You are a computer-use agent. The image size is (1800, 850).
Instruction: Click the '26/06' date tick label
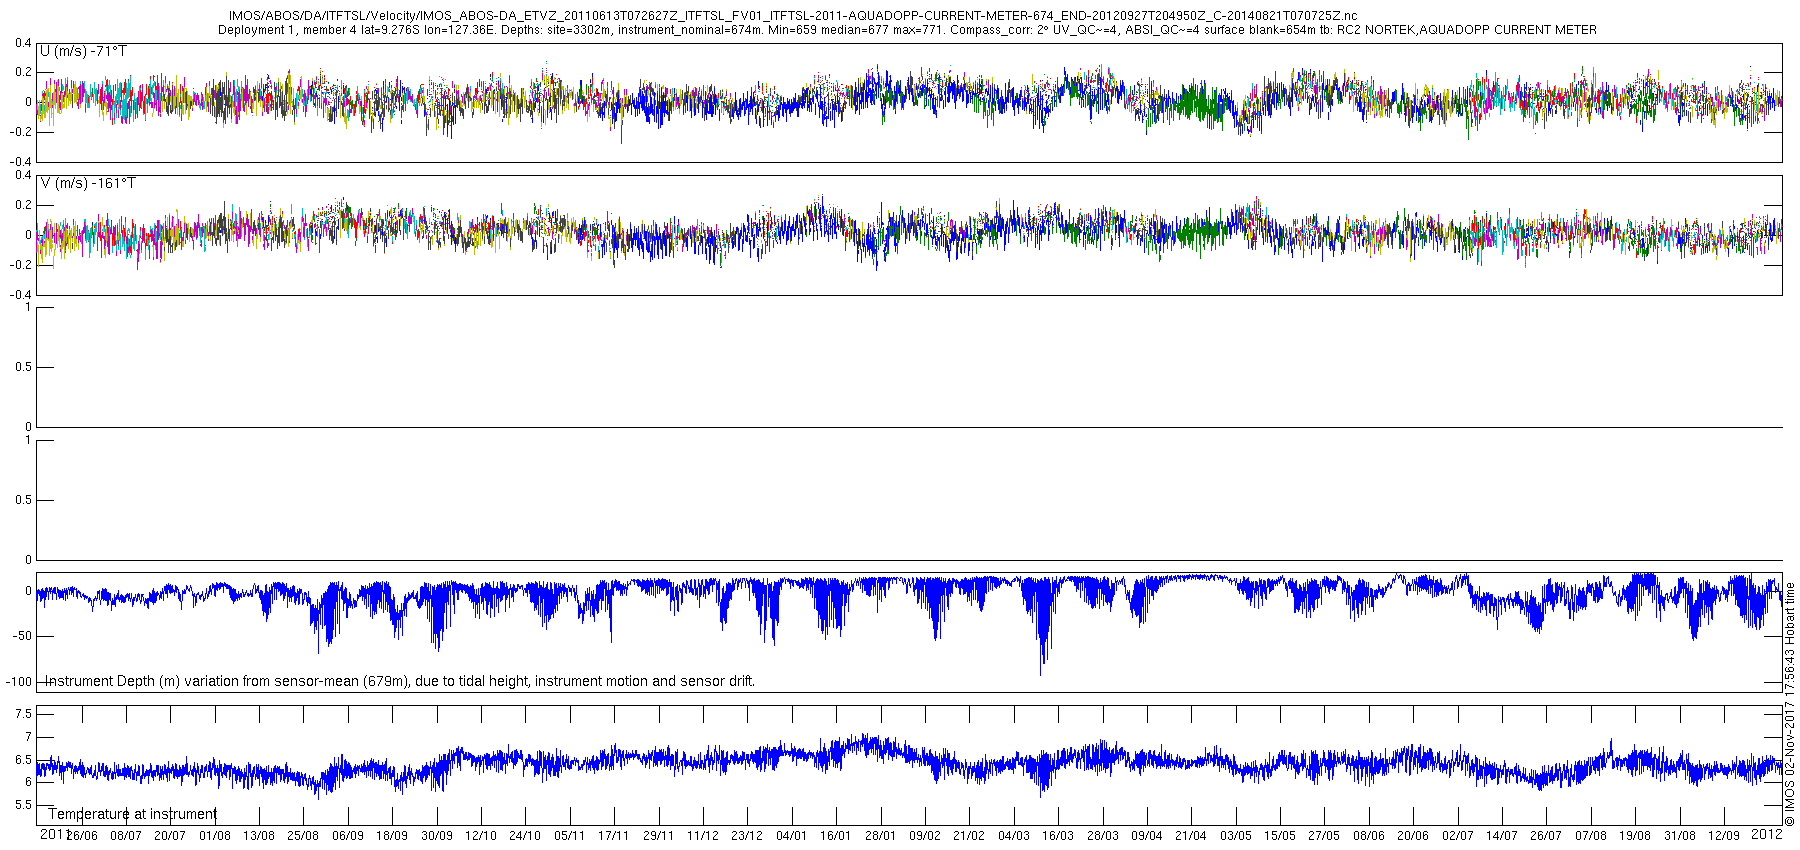point(82,836)
